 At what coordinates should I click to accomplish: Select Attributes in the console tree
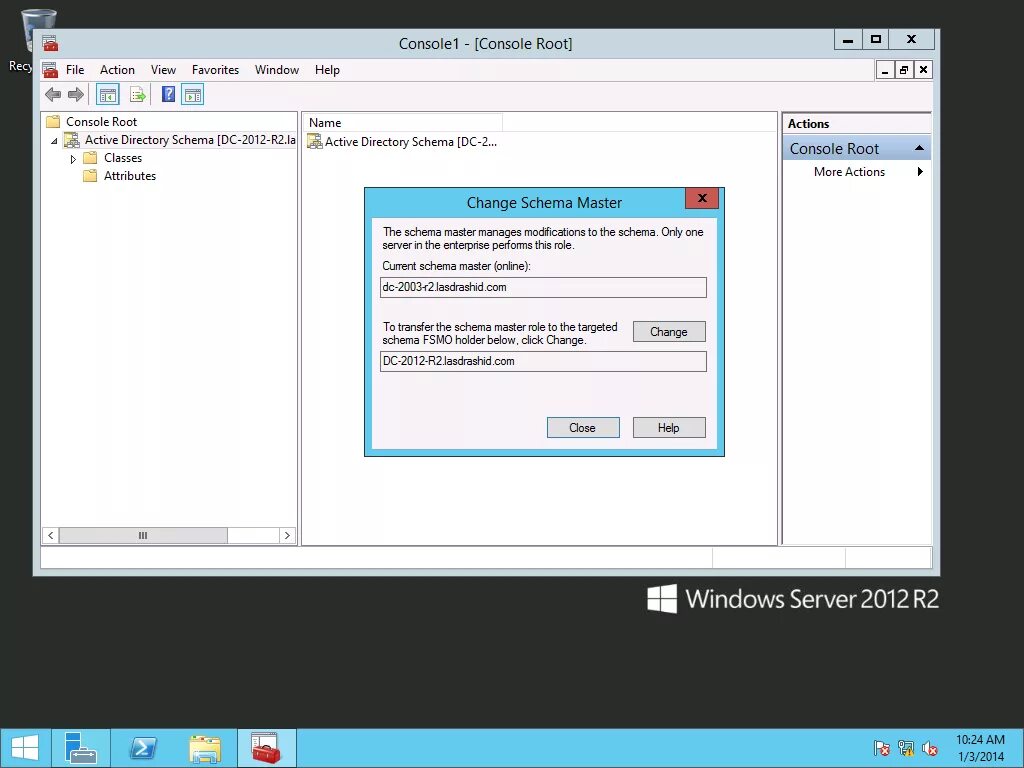pos(130,176)
